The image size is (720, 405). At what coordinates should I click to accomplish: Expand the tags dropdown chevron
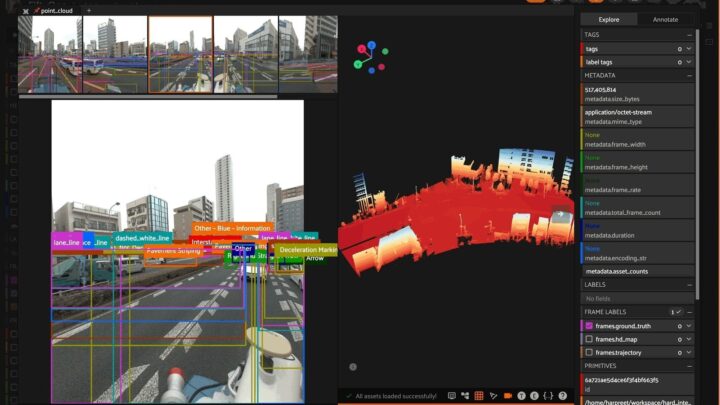pyautogui.click(x=689, y=49)
